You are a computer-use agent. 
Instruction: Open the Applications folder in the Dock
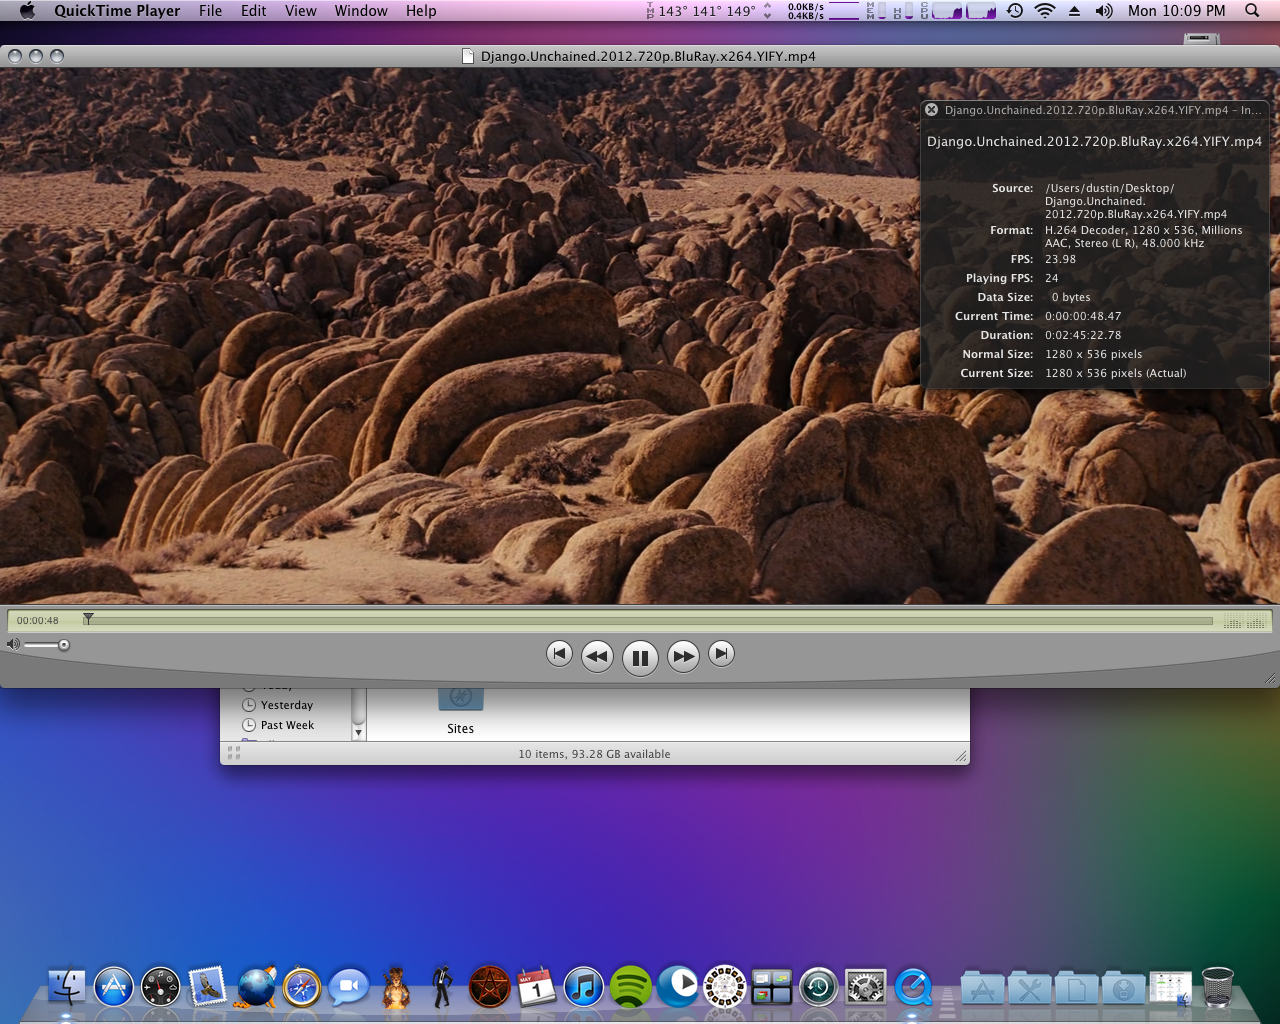click(x=982, y=988)
